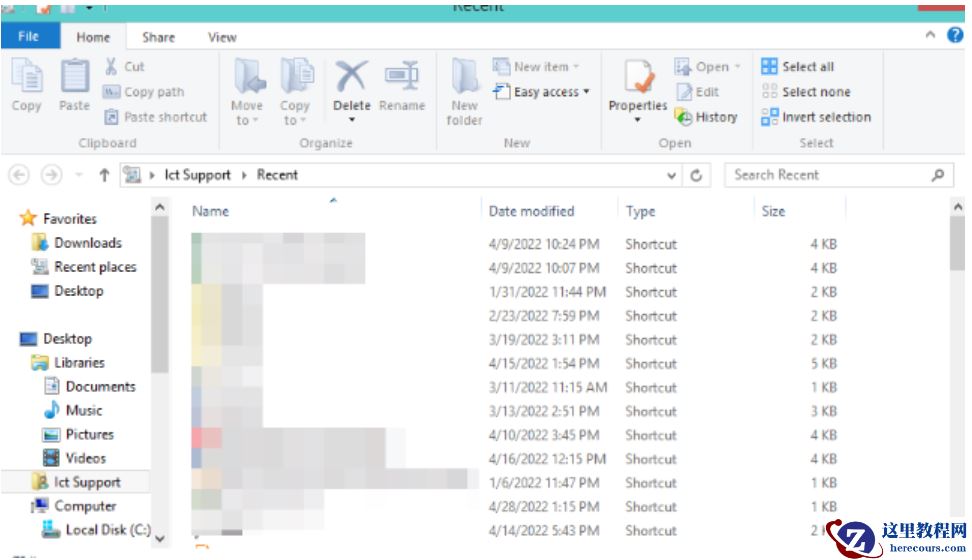Click the Copy icon in Clipboard group
Viewport: 972px width, 560px height.
[27, 78]
